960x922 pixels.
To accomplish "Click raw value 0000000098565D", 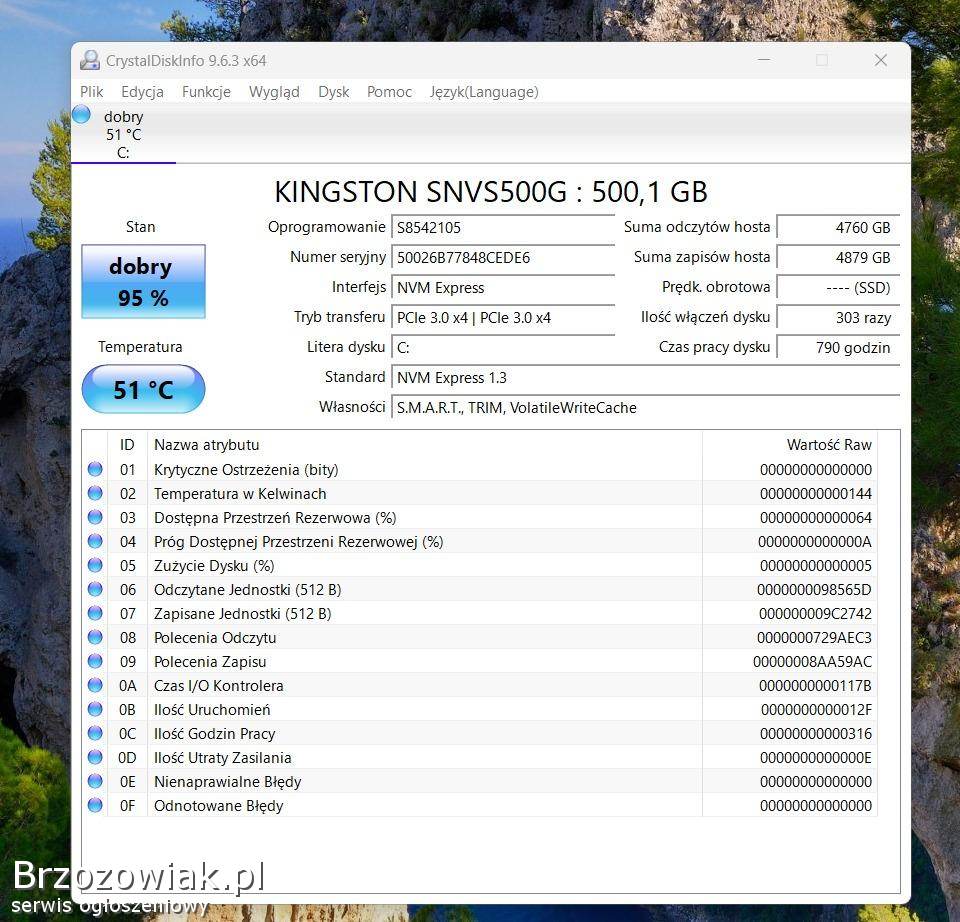I will [x=814, y=590].
